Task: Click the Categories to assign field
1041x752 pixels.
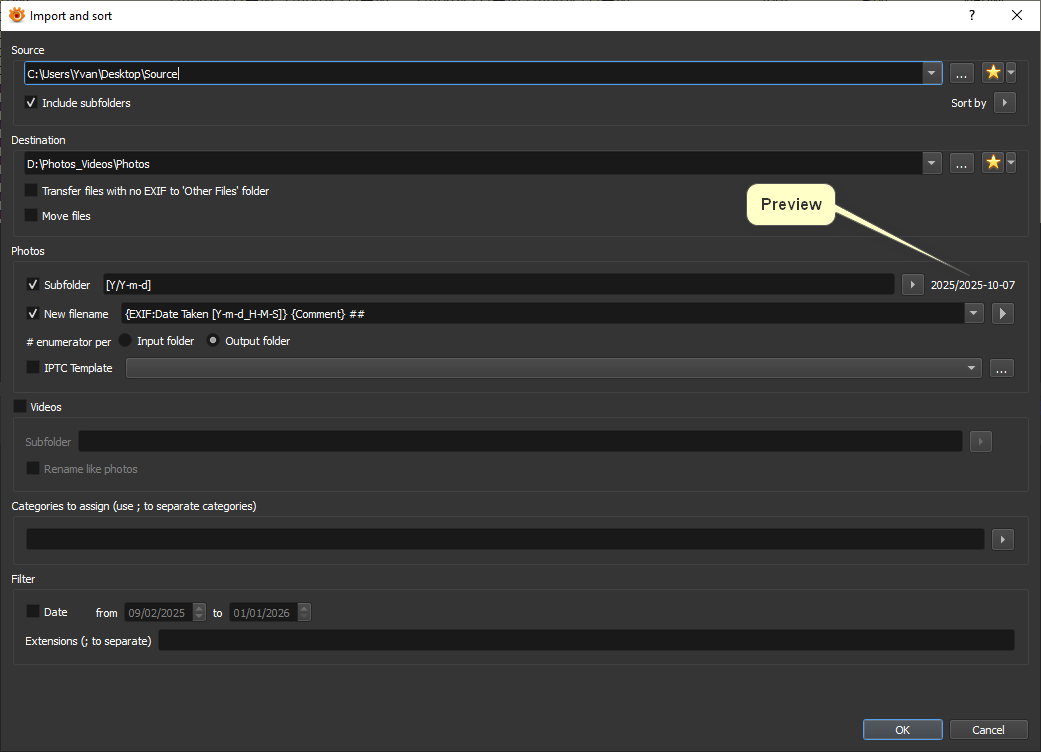Action: [x=505, y=540]
